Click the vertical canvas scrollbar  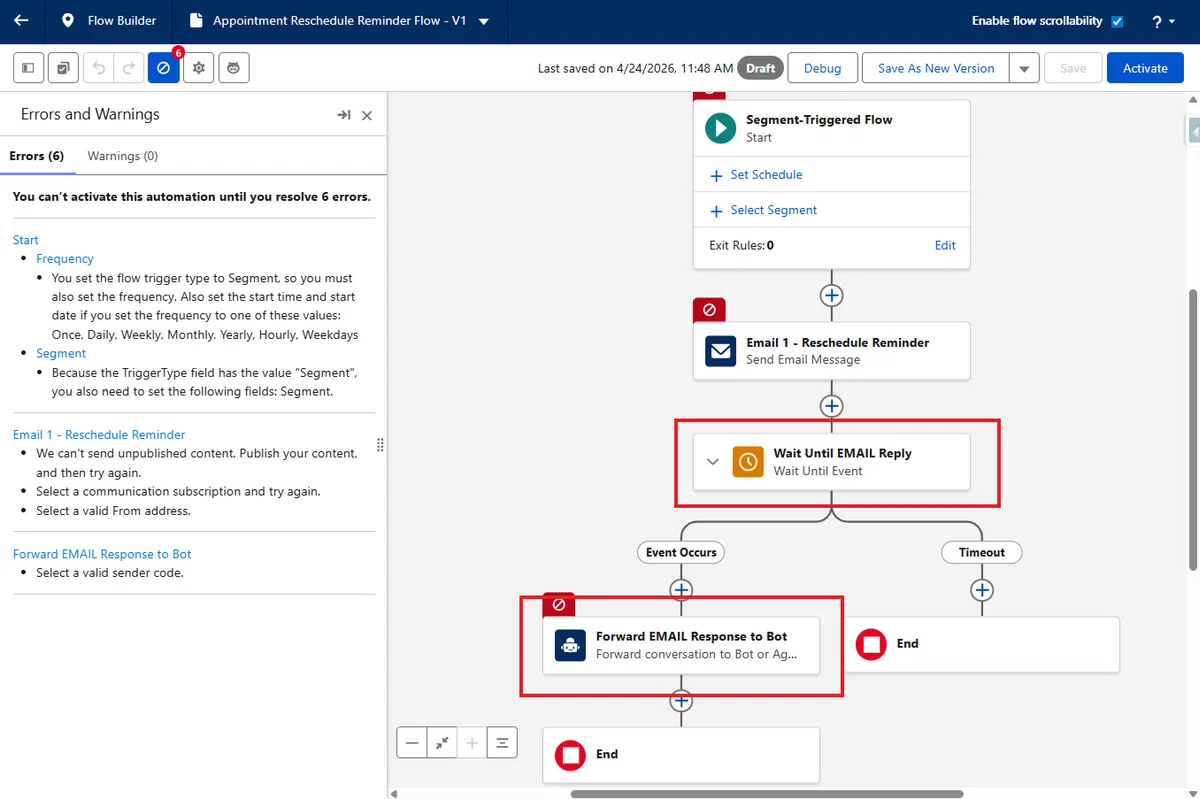tap(1194, 430)
